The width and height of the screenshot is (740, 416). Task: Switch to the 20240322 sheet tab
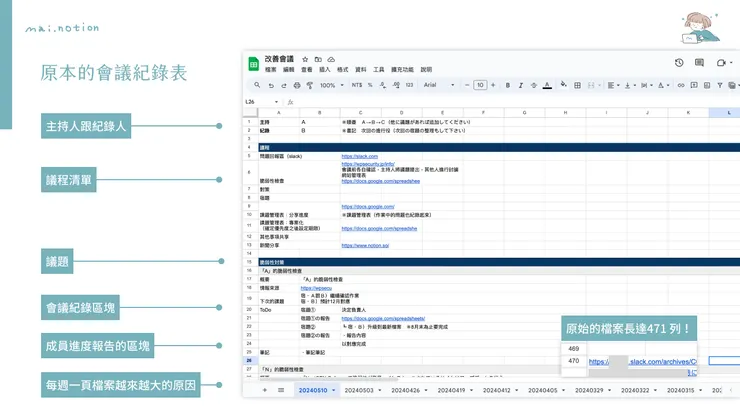(635, 391)
